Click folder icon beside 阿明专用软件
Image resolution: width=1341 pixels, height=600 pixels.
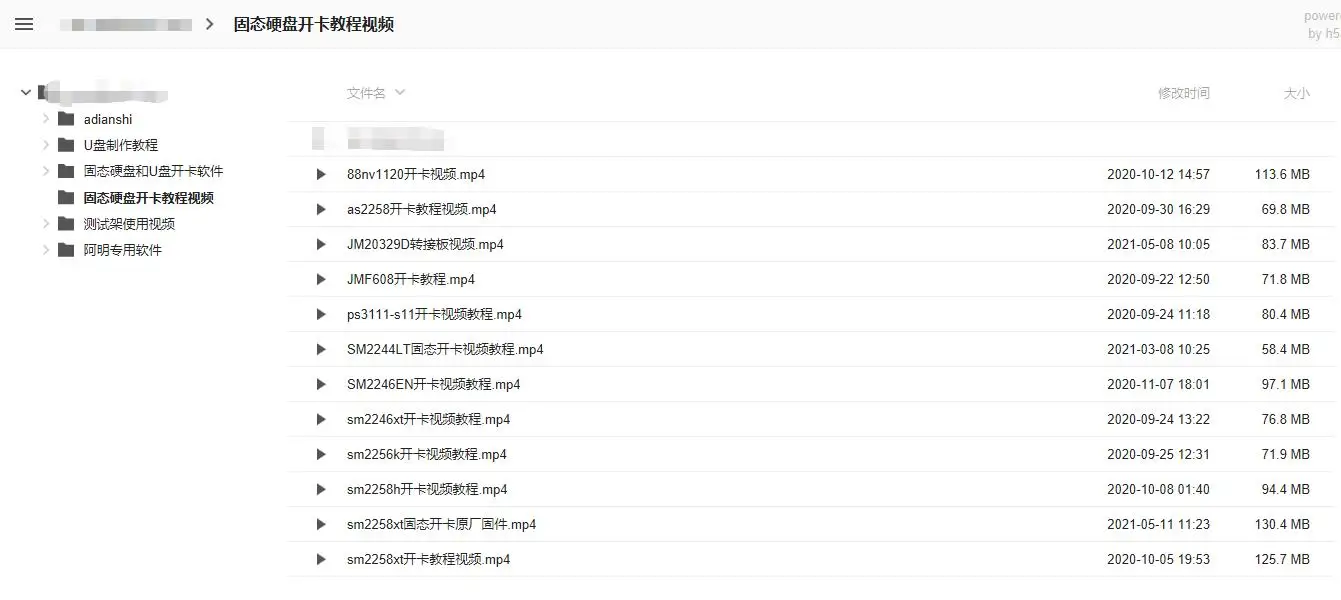tap(66, 250)
